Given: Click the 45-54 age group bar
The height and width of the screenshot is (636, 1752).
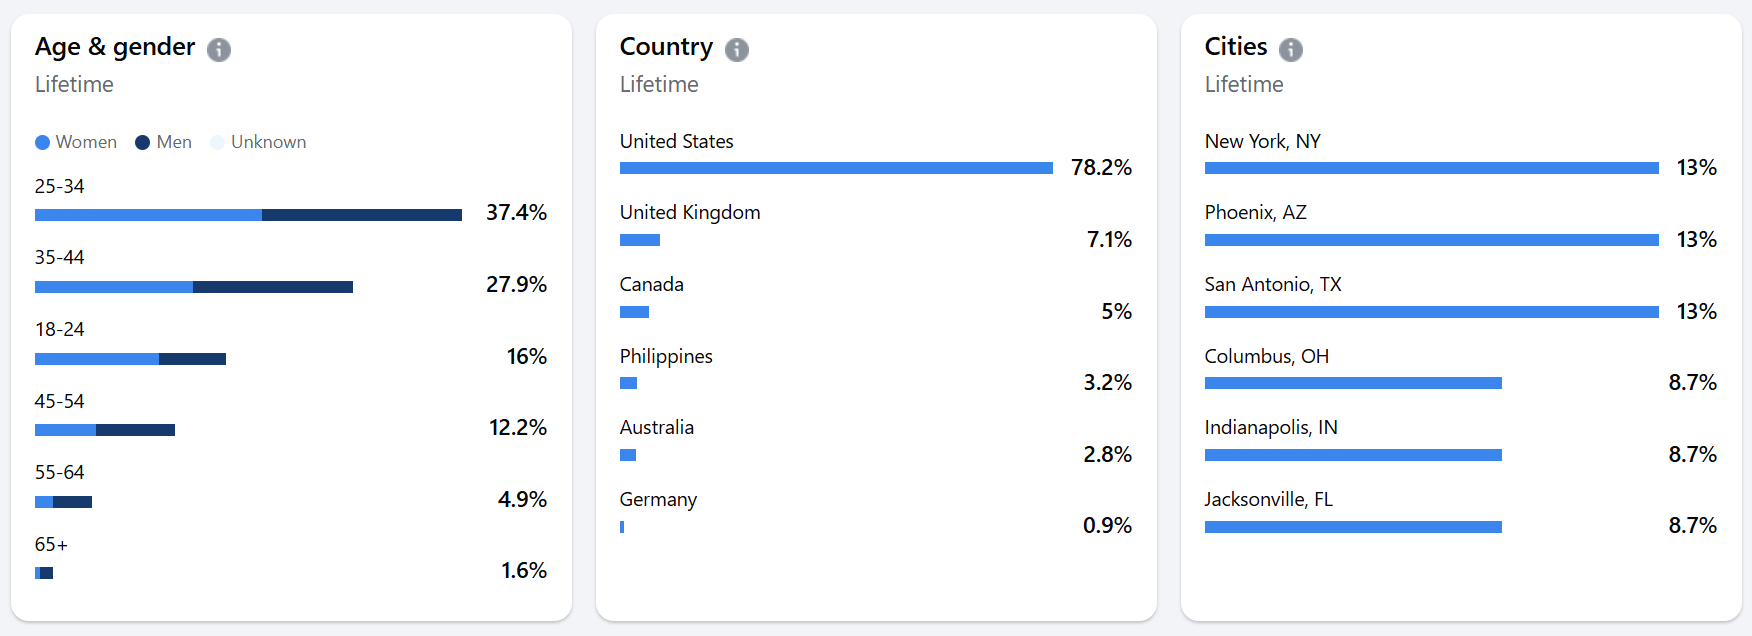Looking at the screenshot, I should click(105, 430).
